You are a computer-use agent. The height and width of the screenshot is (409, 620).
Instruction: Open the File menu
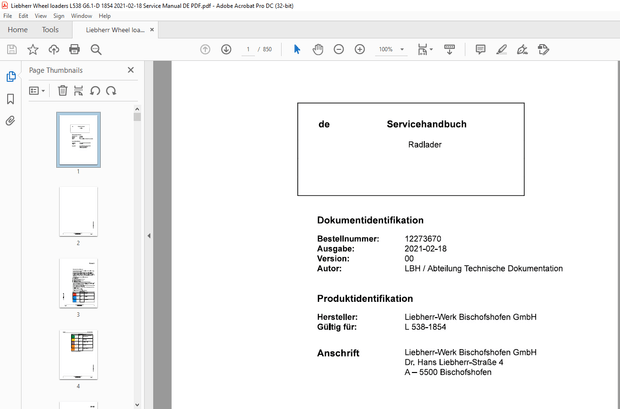(x=8, y=16)
